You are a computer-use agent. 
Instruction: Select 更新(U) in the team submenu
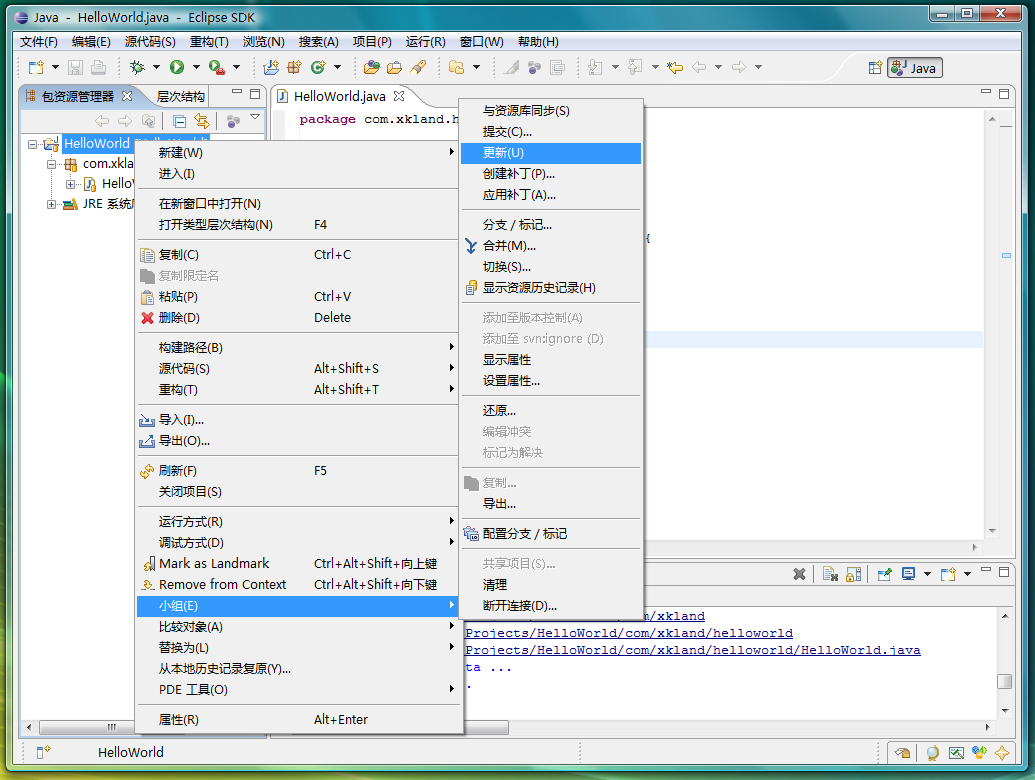[551, 153]
